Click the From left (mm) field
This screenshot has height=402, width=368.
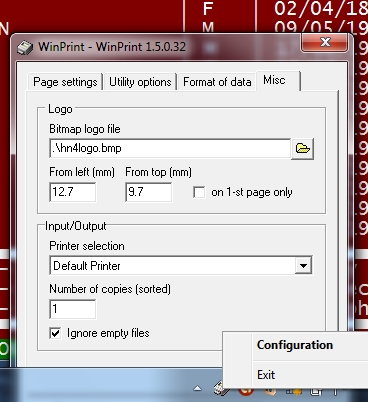pyautogui.click(x=72, y=192)
